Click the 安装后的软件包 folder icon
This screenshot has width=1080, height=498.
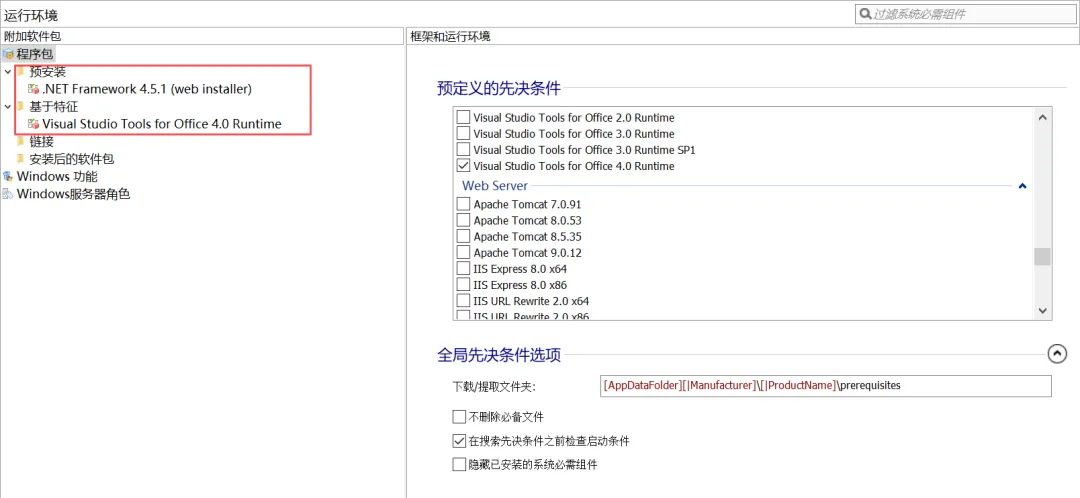21,158
